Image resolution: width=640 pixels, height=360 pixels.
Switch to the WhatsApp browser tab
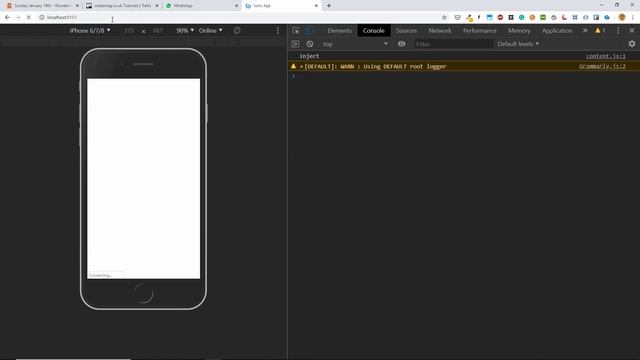(x=202, y=6)
